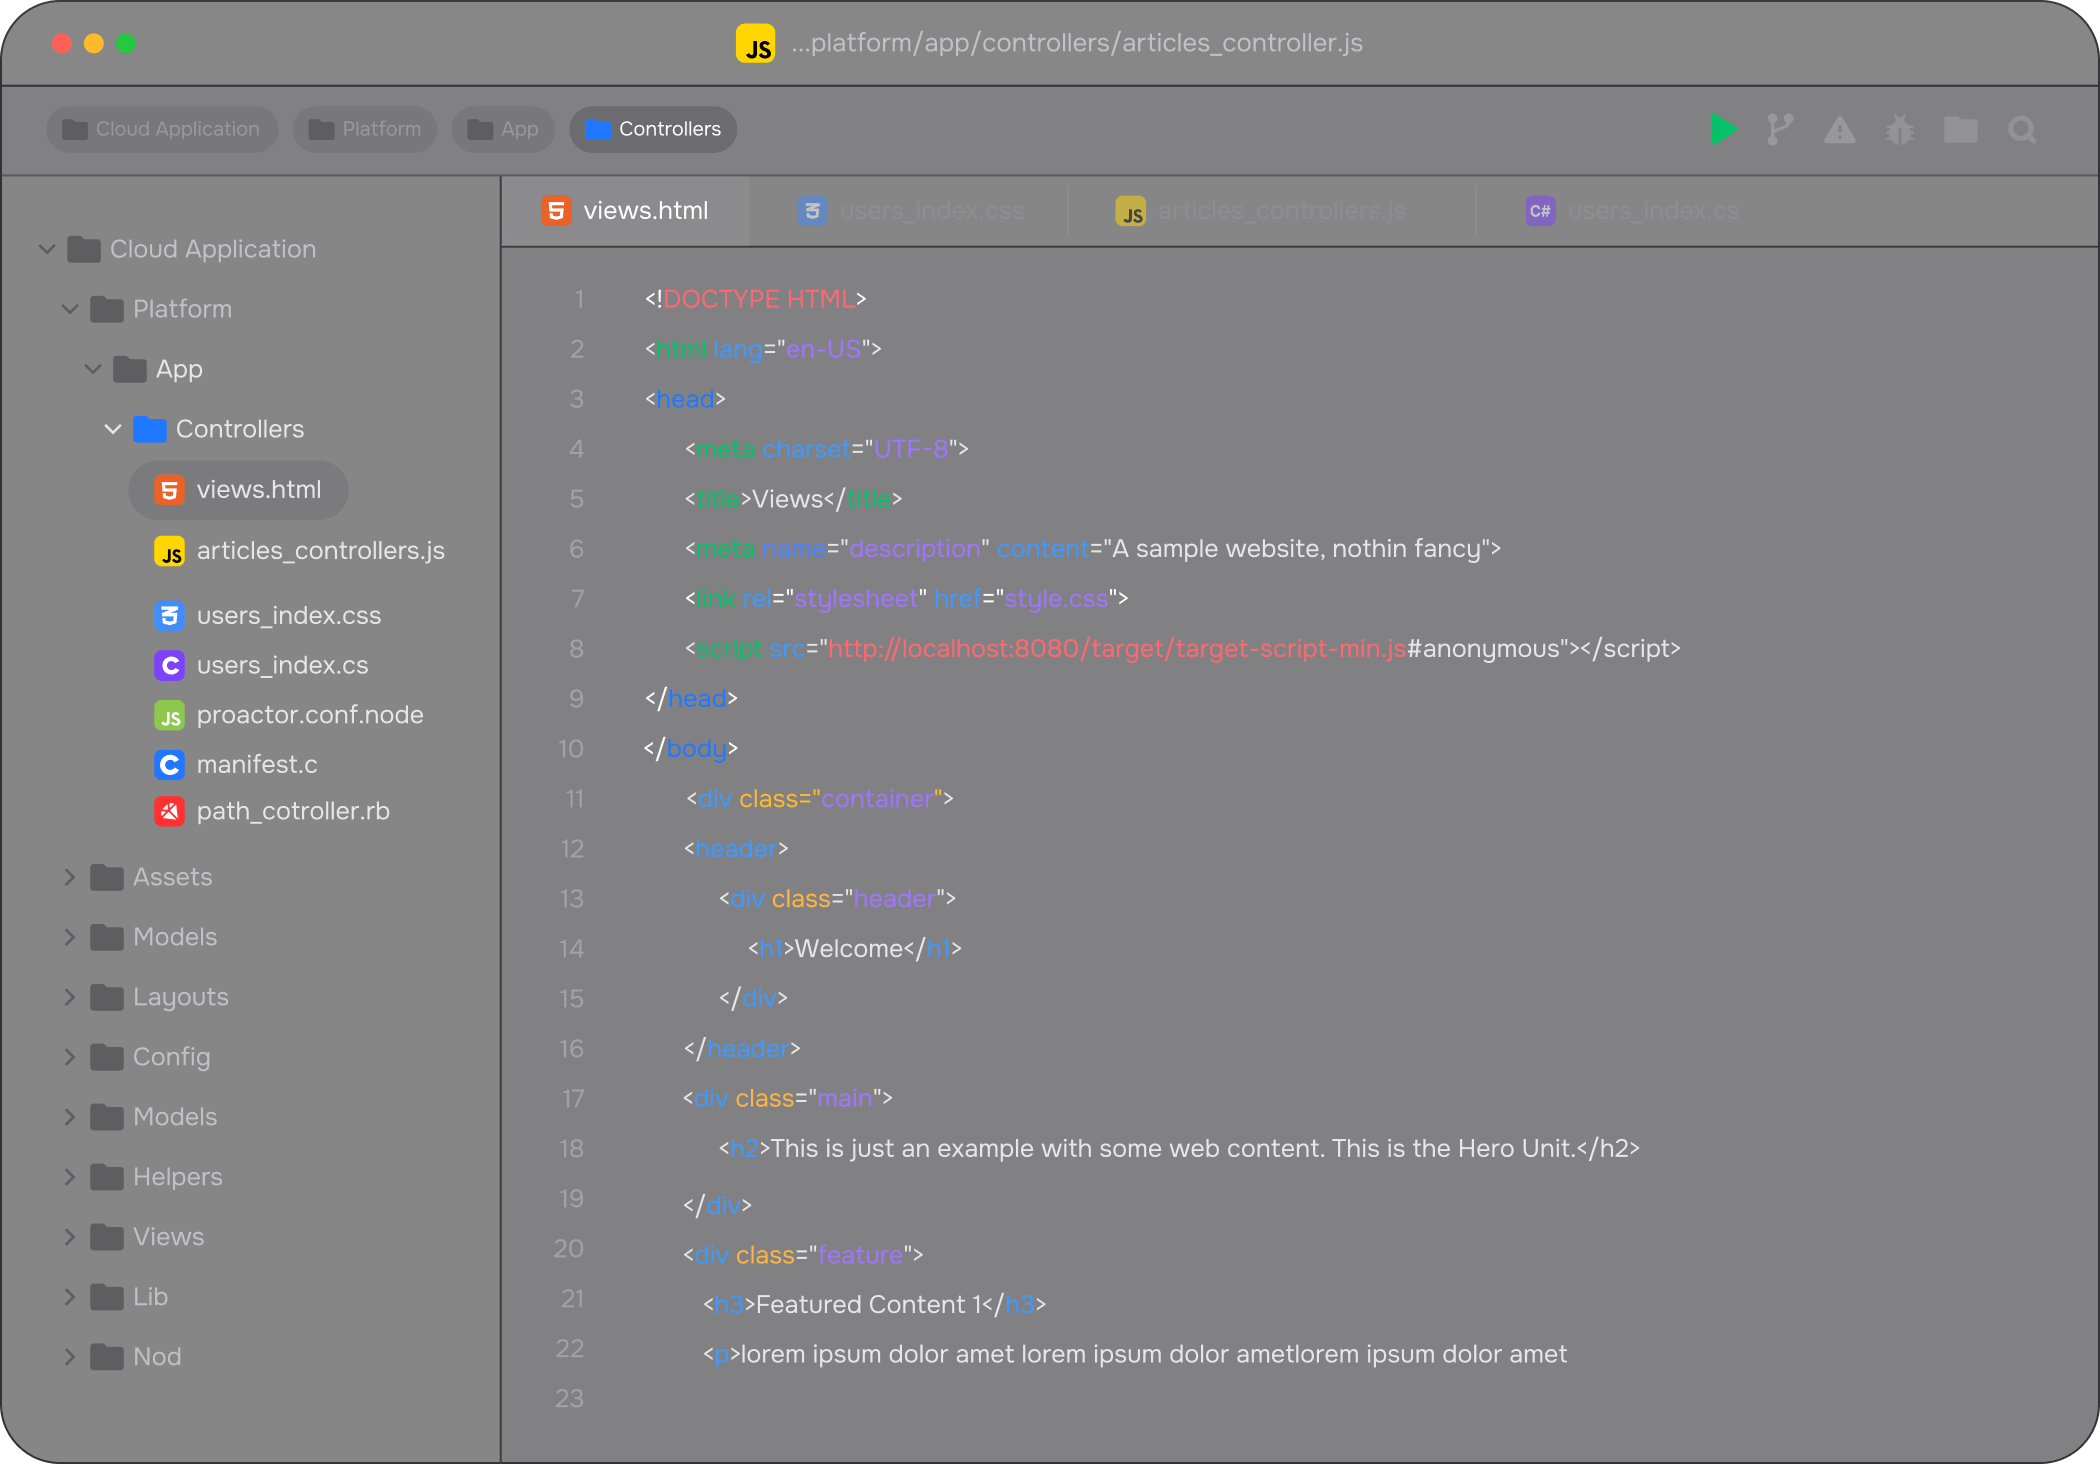Image resolution: width=2100 pixels, height=1464 pixels.
Task: Click line number 10 in the gutter
Action: pyautogui.click(x=571, y=749)
